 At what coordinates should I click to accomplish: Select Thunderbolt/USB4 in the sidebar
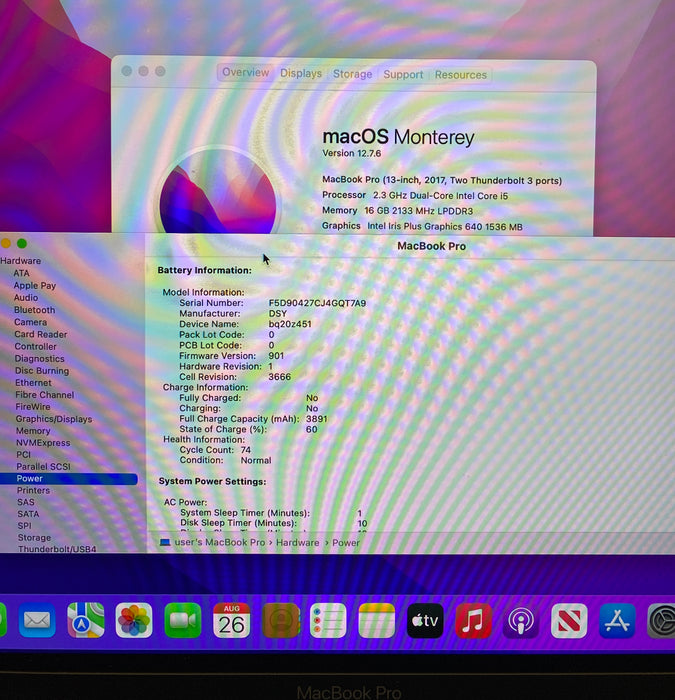coord(57,549)
